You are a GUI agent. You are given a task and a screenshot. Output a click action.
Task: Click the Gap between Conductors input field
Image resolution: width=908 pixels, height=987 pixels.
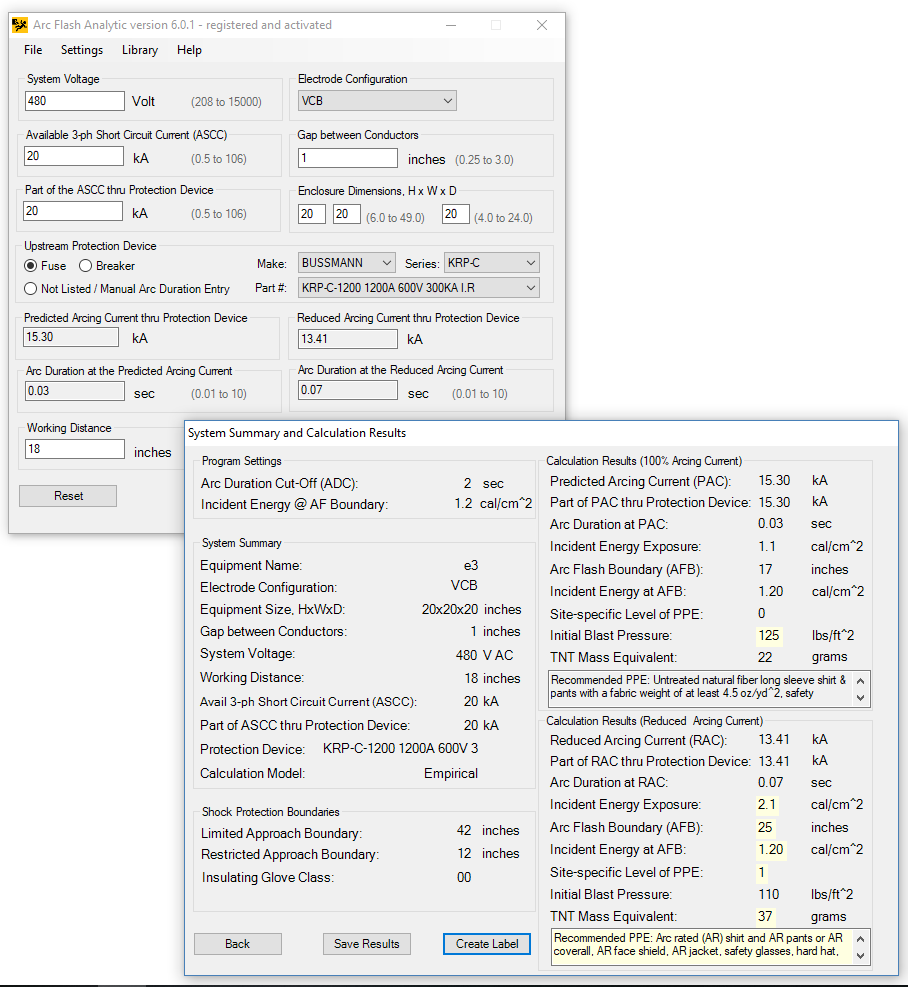click(348, 158)
